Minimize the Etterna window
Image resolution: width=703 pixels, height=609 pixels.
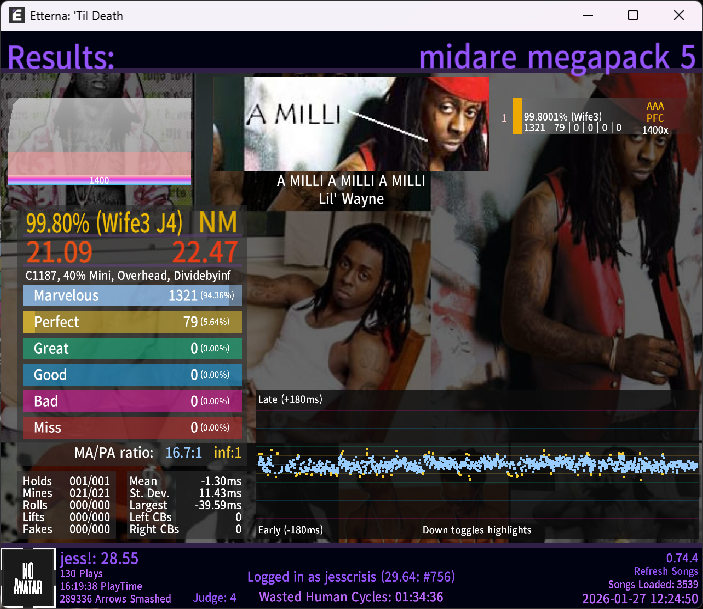pyautogui.click(x=587, y=16)
